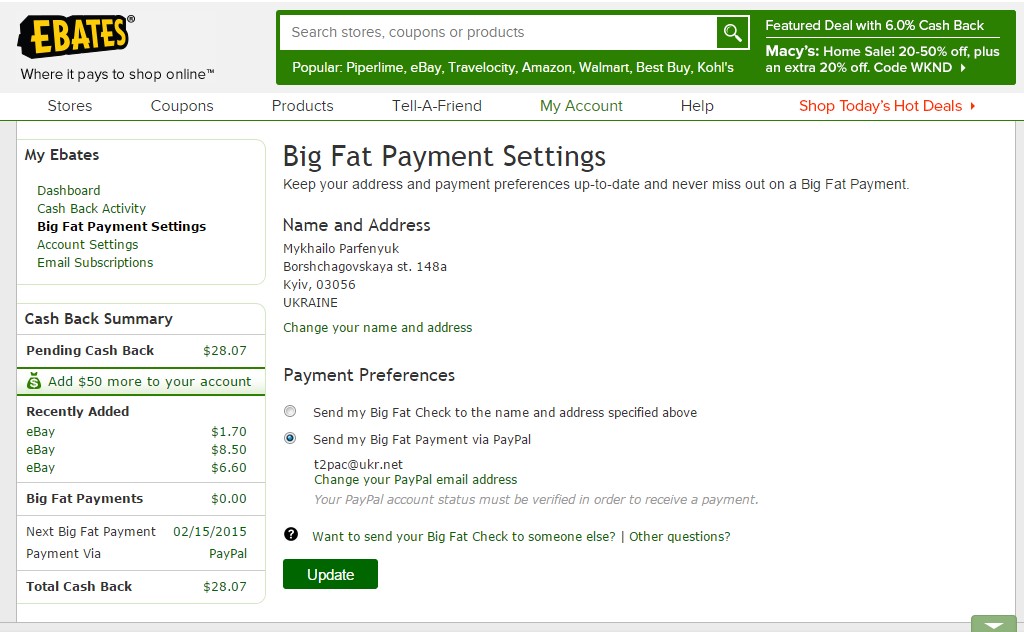
Task: Open Other questions link
Action: pos(680,537)
